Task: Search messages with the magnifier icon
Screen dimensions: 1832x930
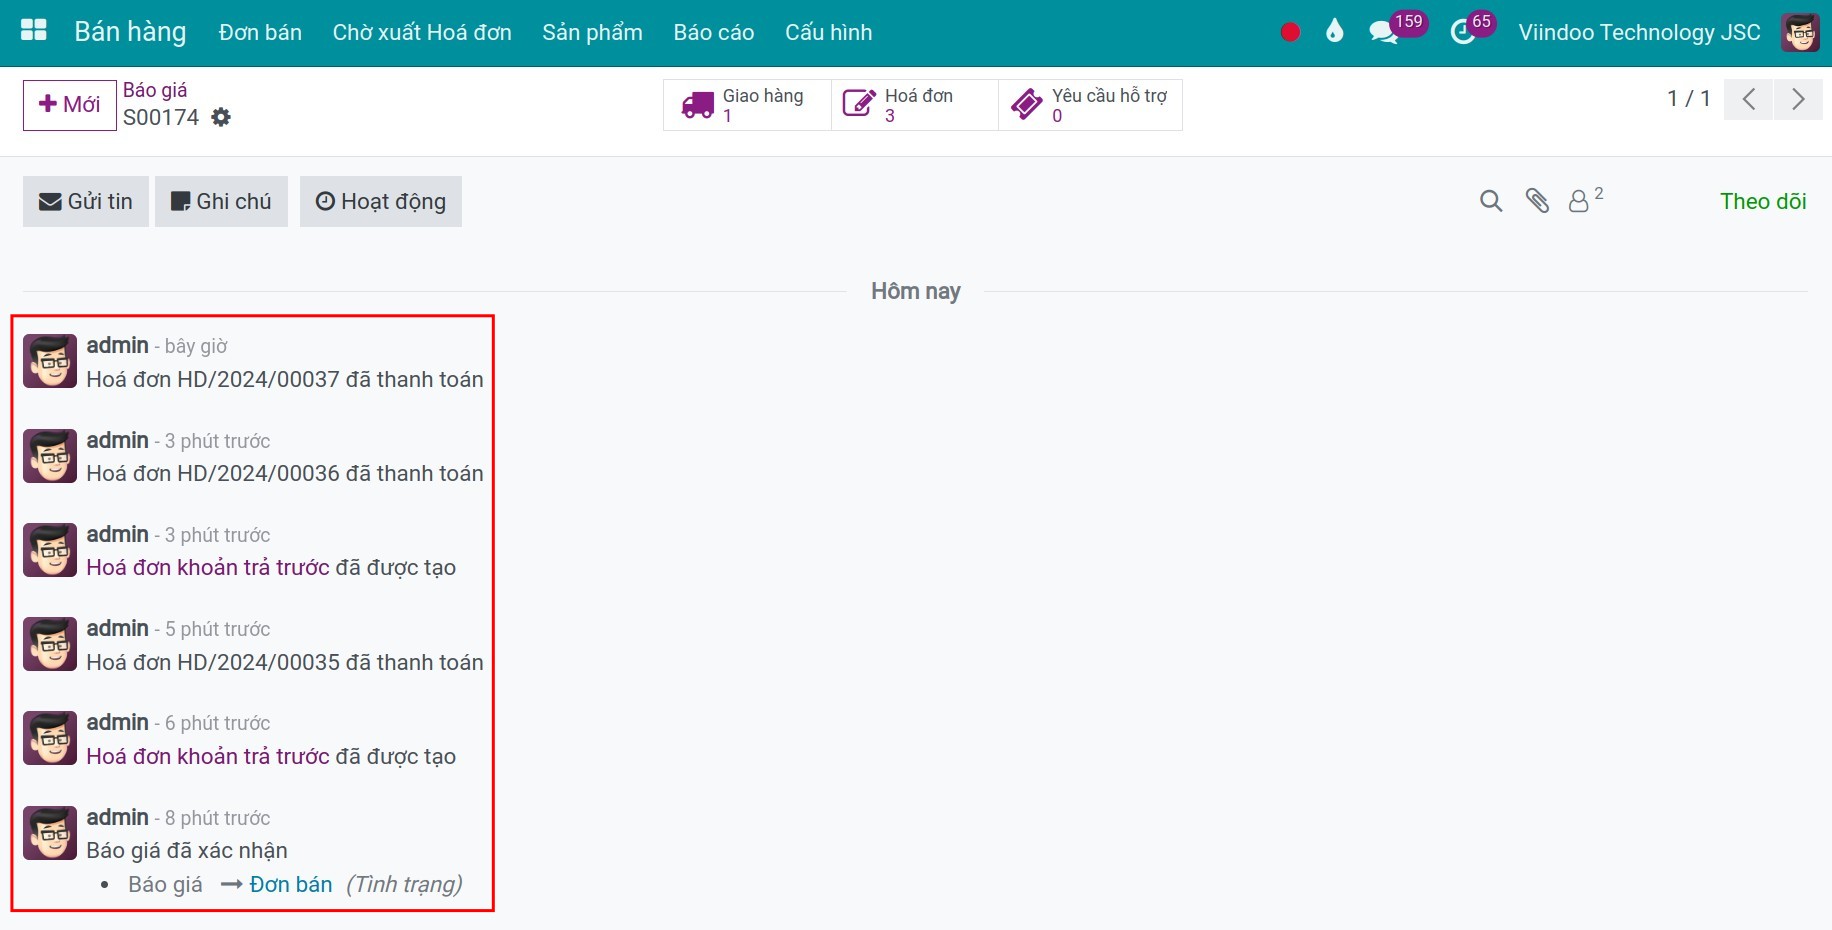Action: 1490,201
